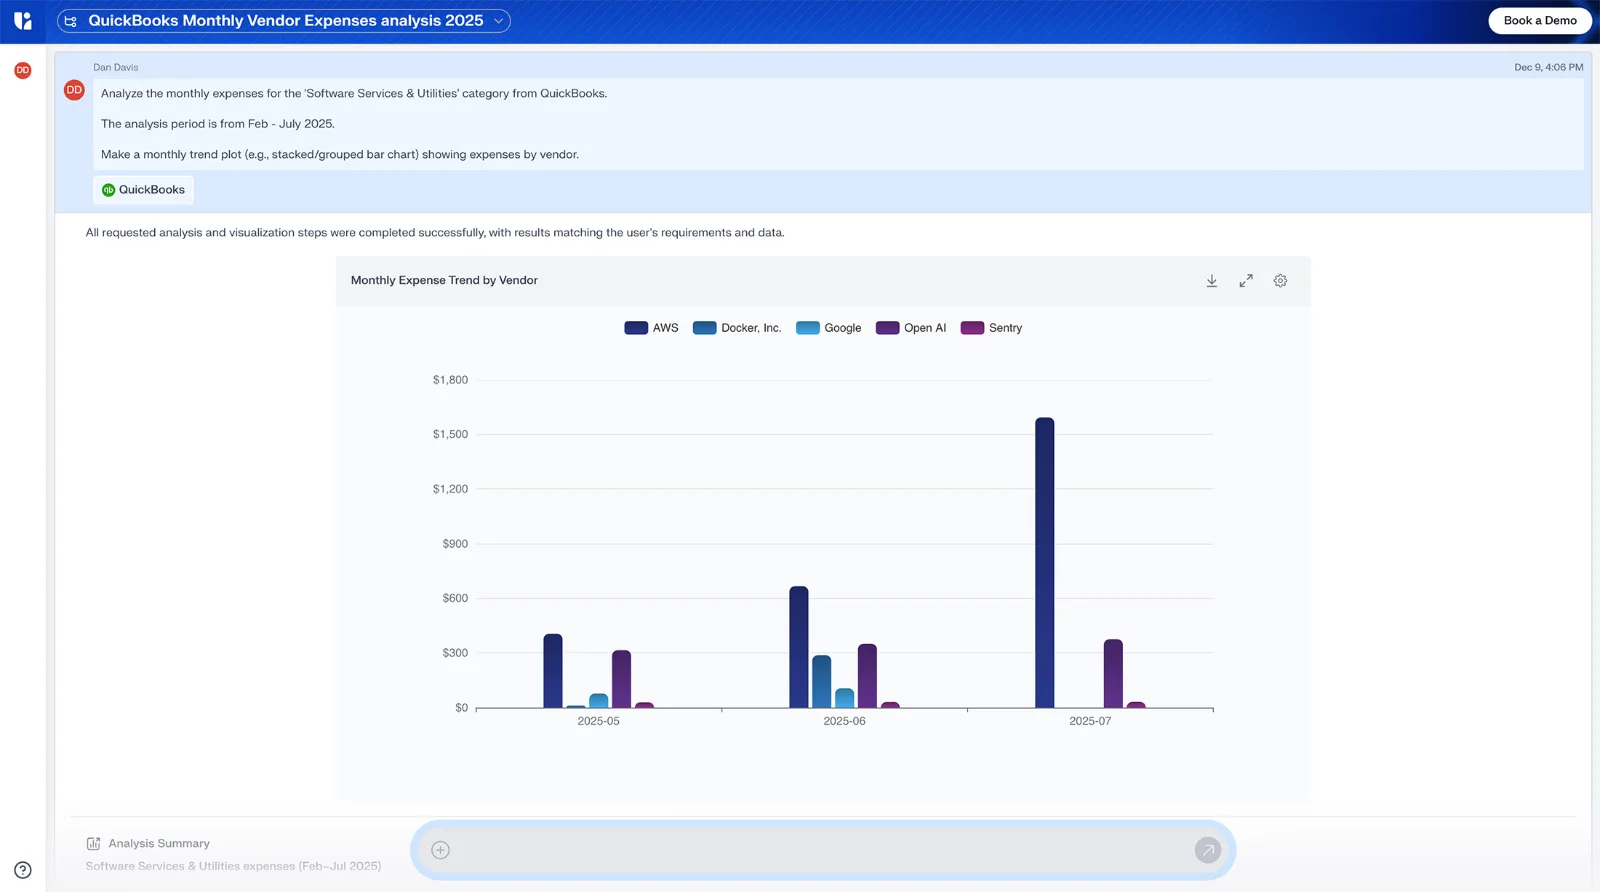The height and width of the screenshot is (892, 1600).
Task: Click the Google bar for 2025-05
Action: click(598, 701)
